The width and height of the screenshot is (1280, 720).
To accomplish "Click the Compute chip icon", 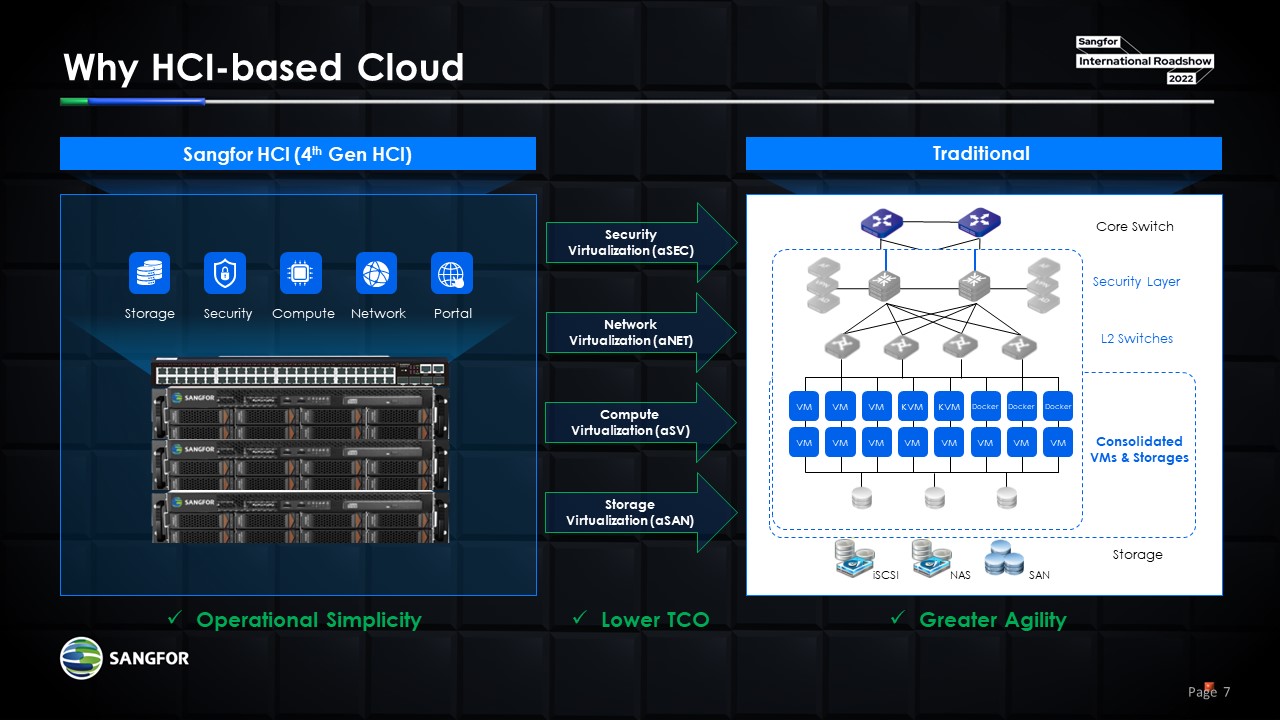I will [x=301, y=273].
